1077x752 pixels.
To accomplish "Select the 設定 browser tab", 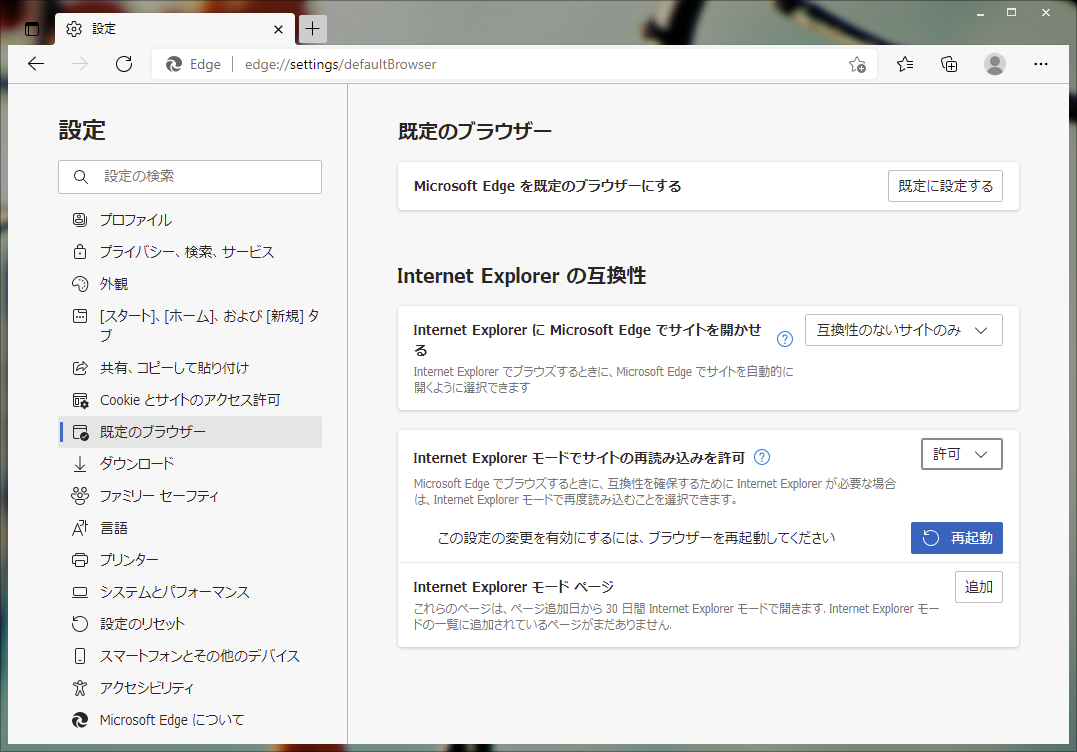I will click(175, 29).
